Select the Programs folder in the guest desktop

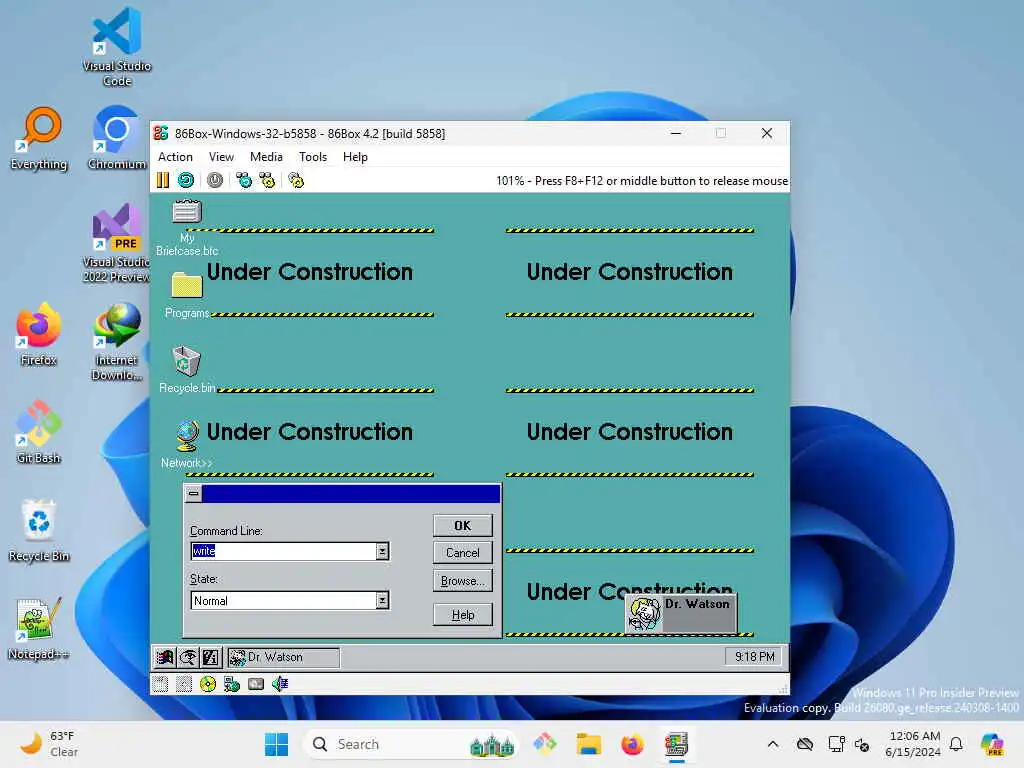tap(187, 285)
